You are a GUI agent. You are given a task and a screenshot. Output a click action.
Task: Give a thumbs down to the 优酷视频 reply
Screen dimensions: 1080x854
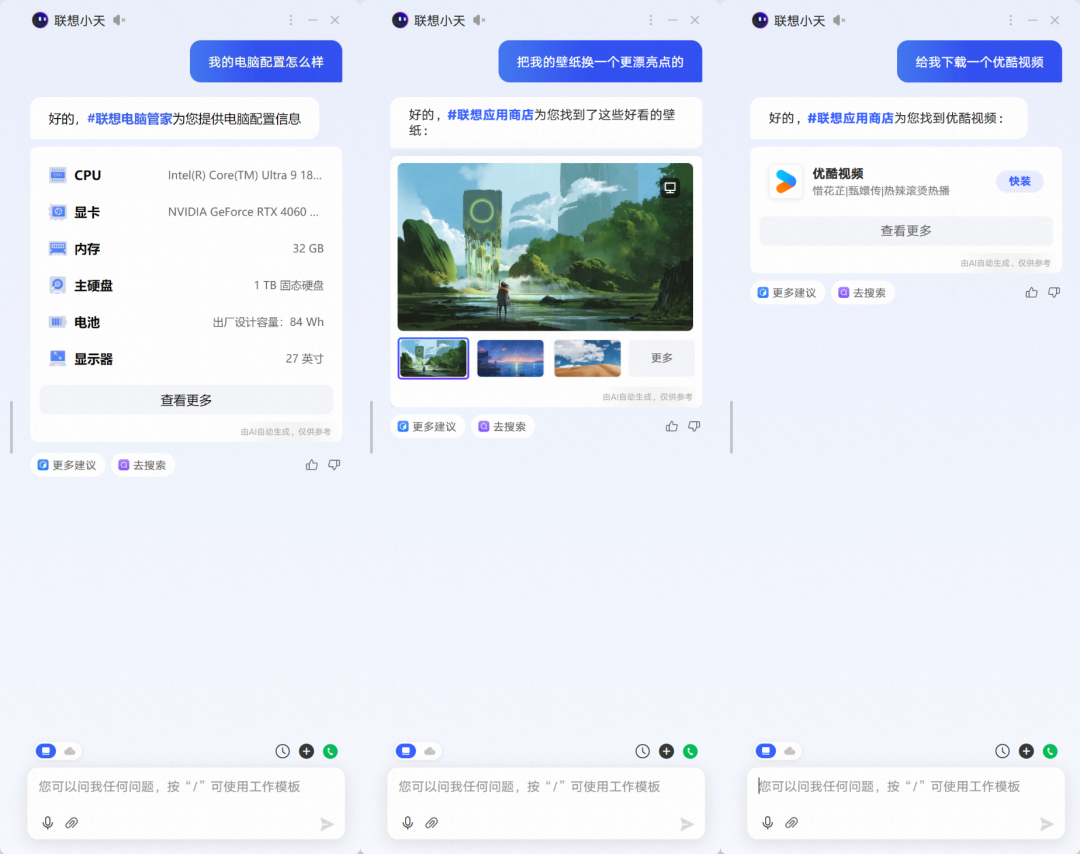tap(1053, 291)
